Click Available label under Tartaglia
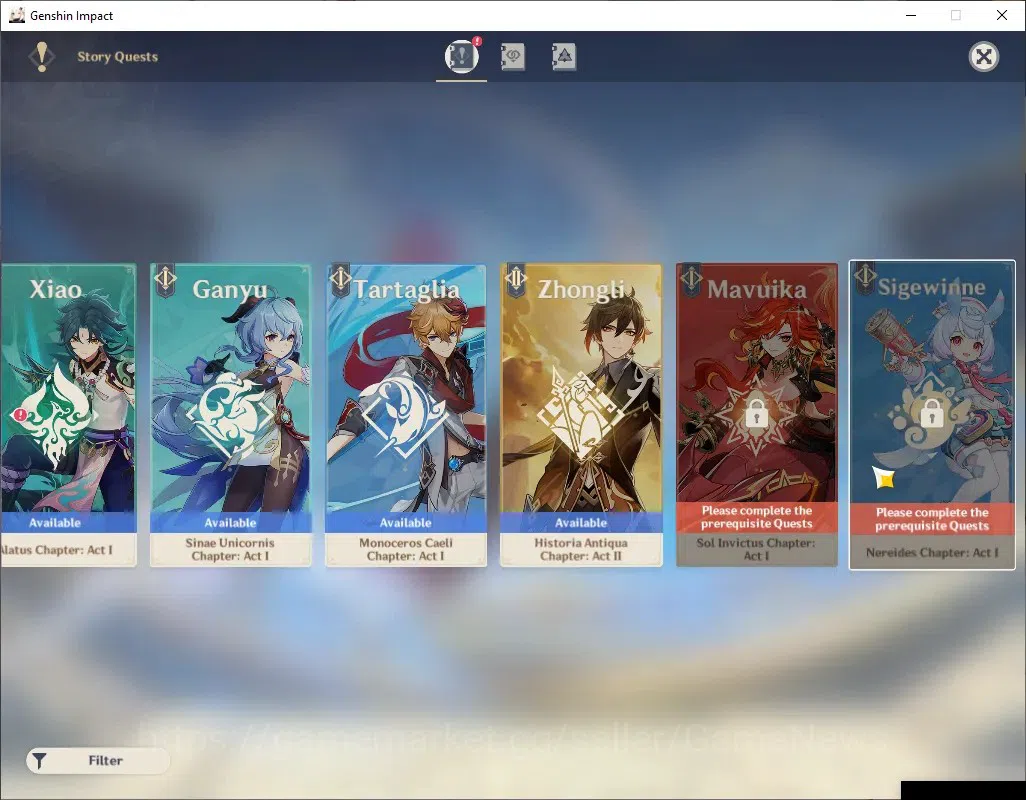 [x=406, y=523]
